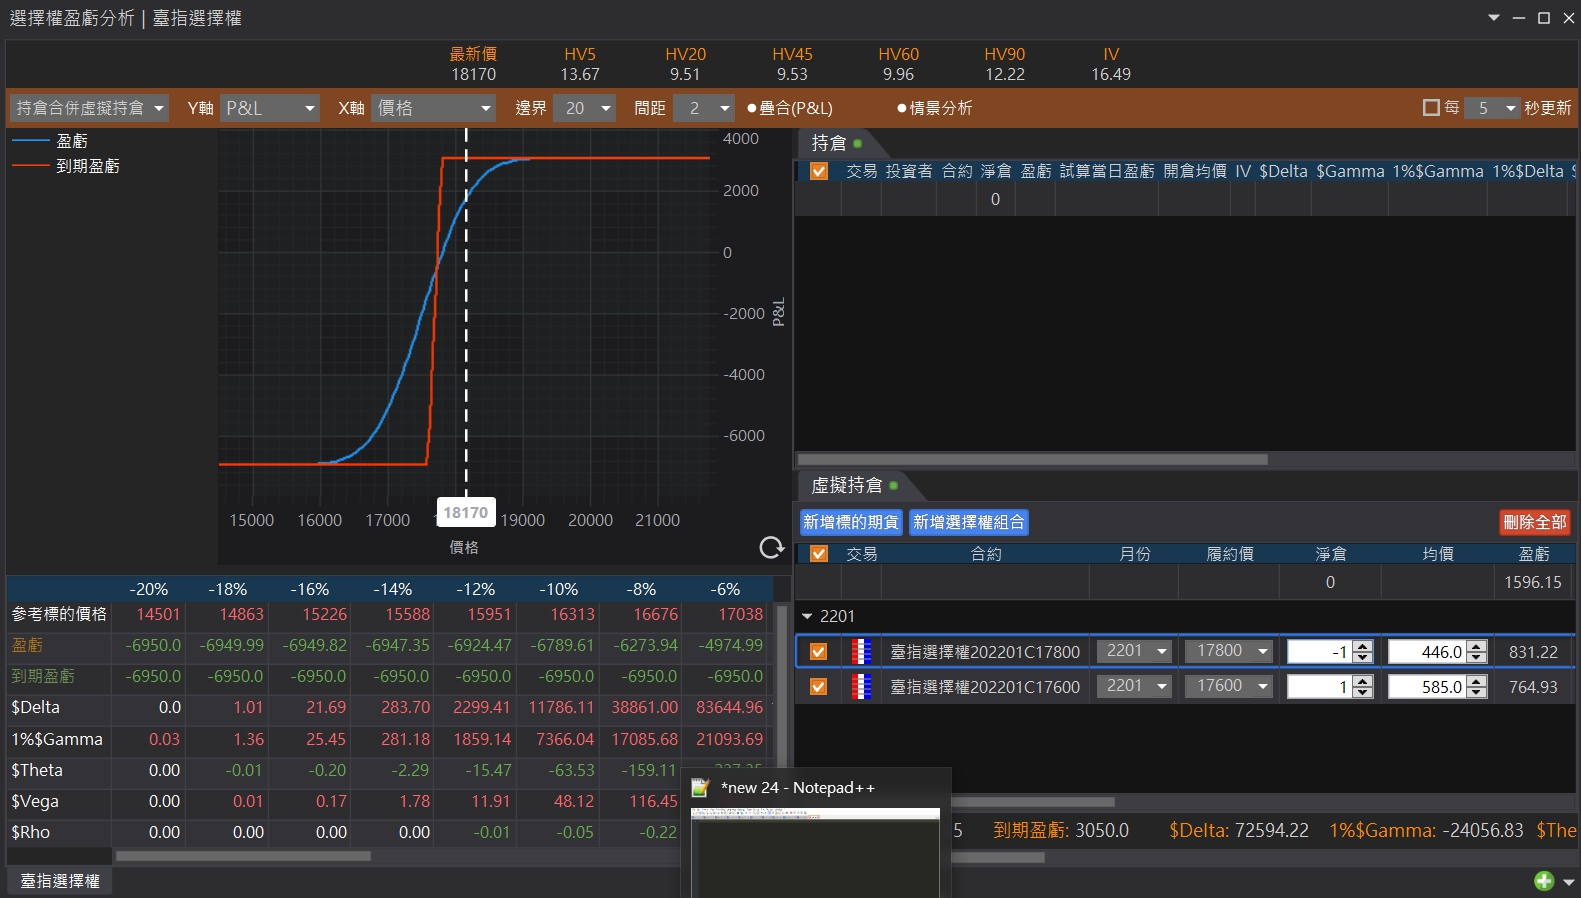Screen dimensions: 1581x898
Task: Click the scenario table horizontal scrollbar
Action: [244, 856]
